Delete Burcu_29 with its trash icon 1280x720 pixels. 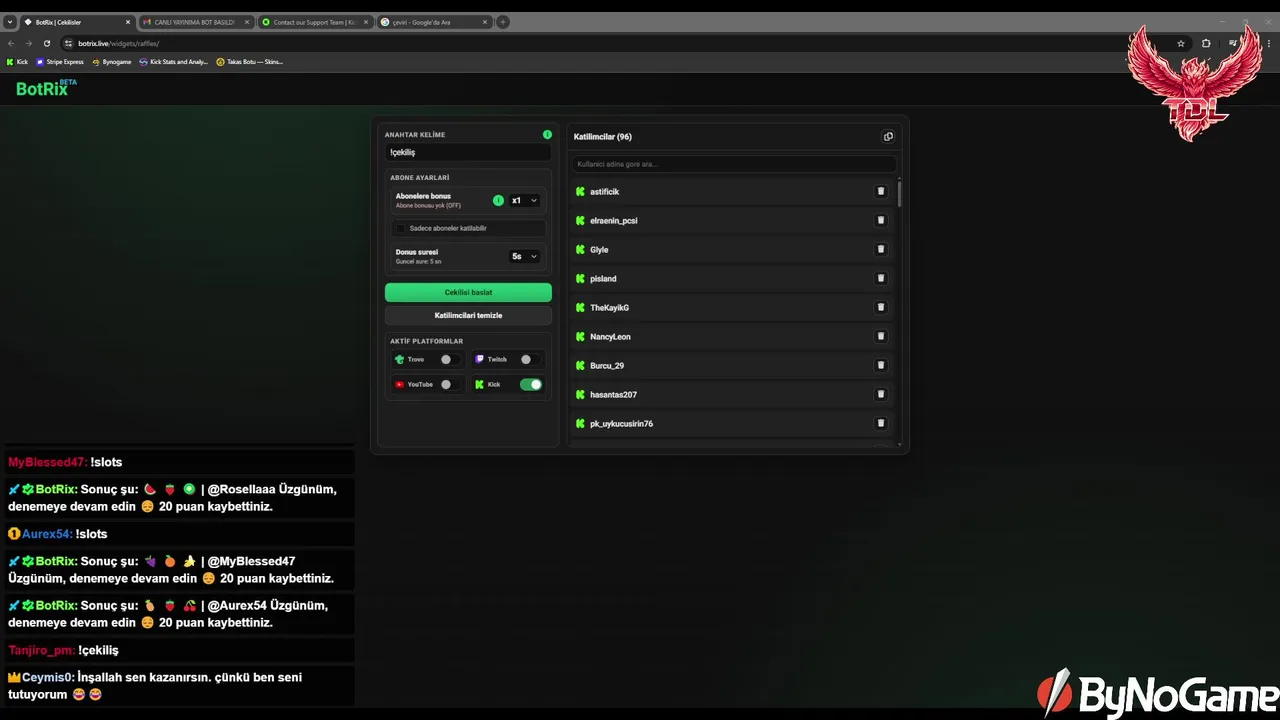[881, 365]
